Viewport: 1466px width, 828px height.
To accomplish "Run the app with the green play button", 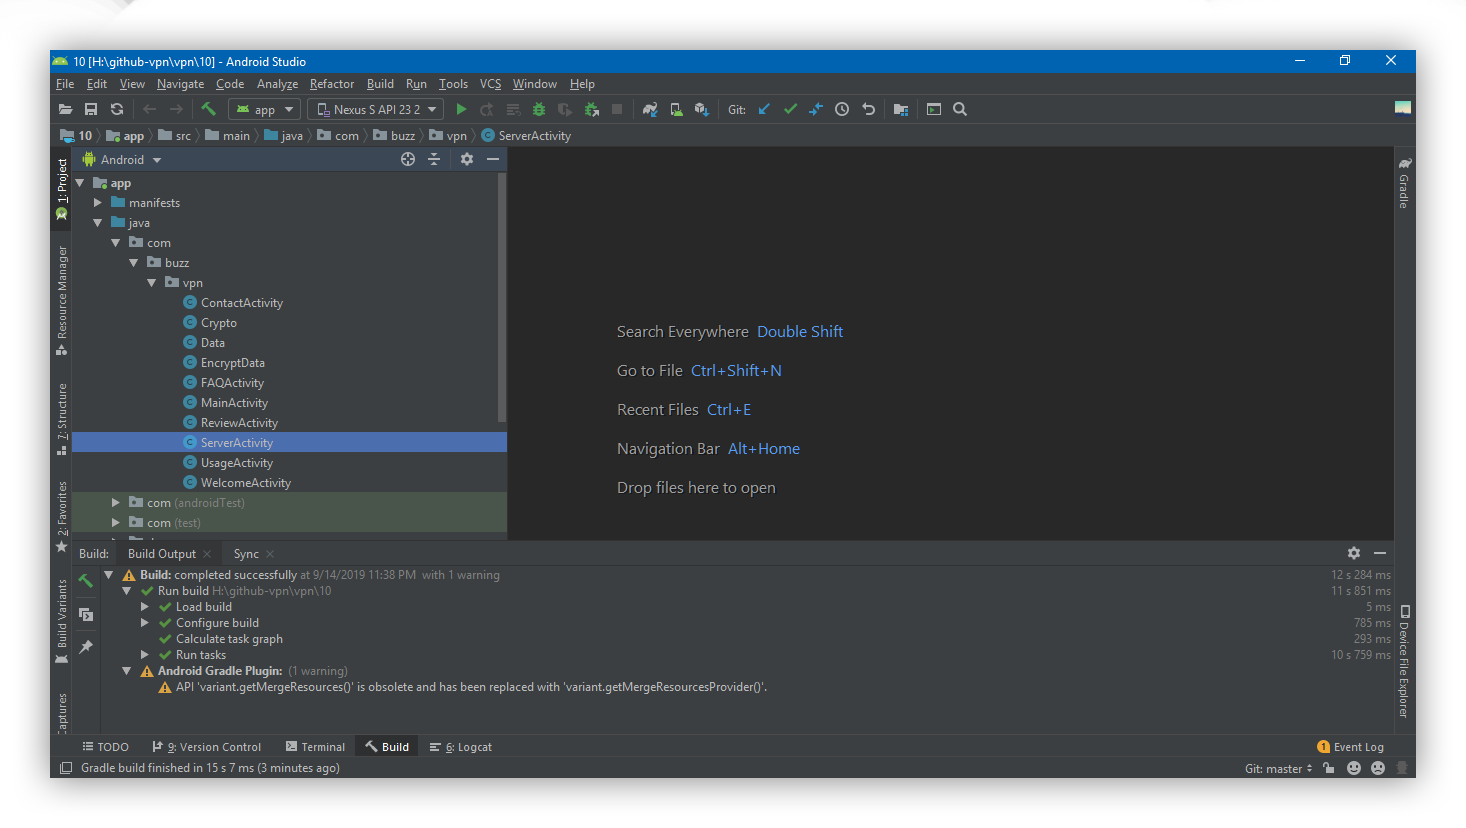I will coord(461,109).
